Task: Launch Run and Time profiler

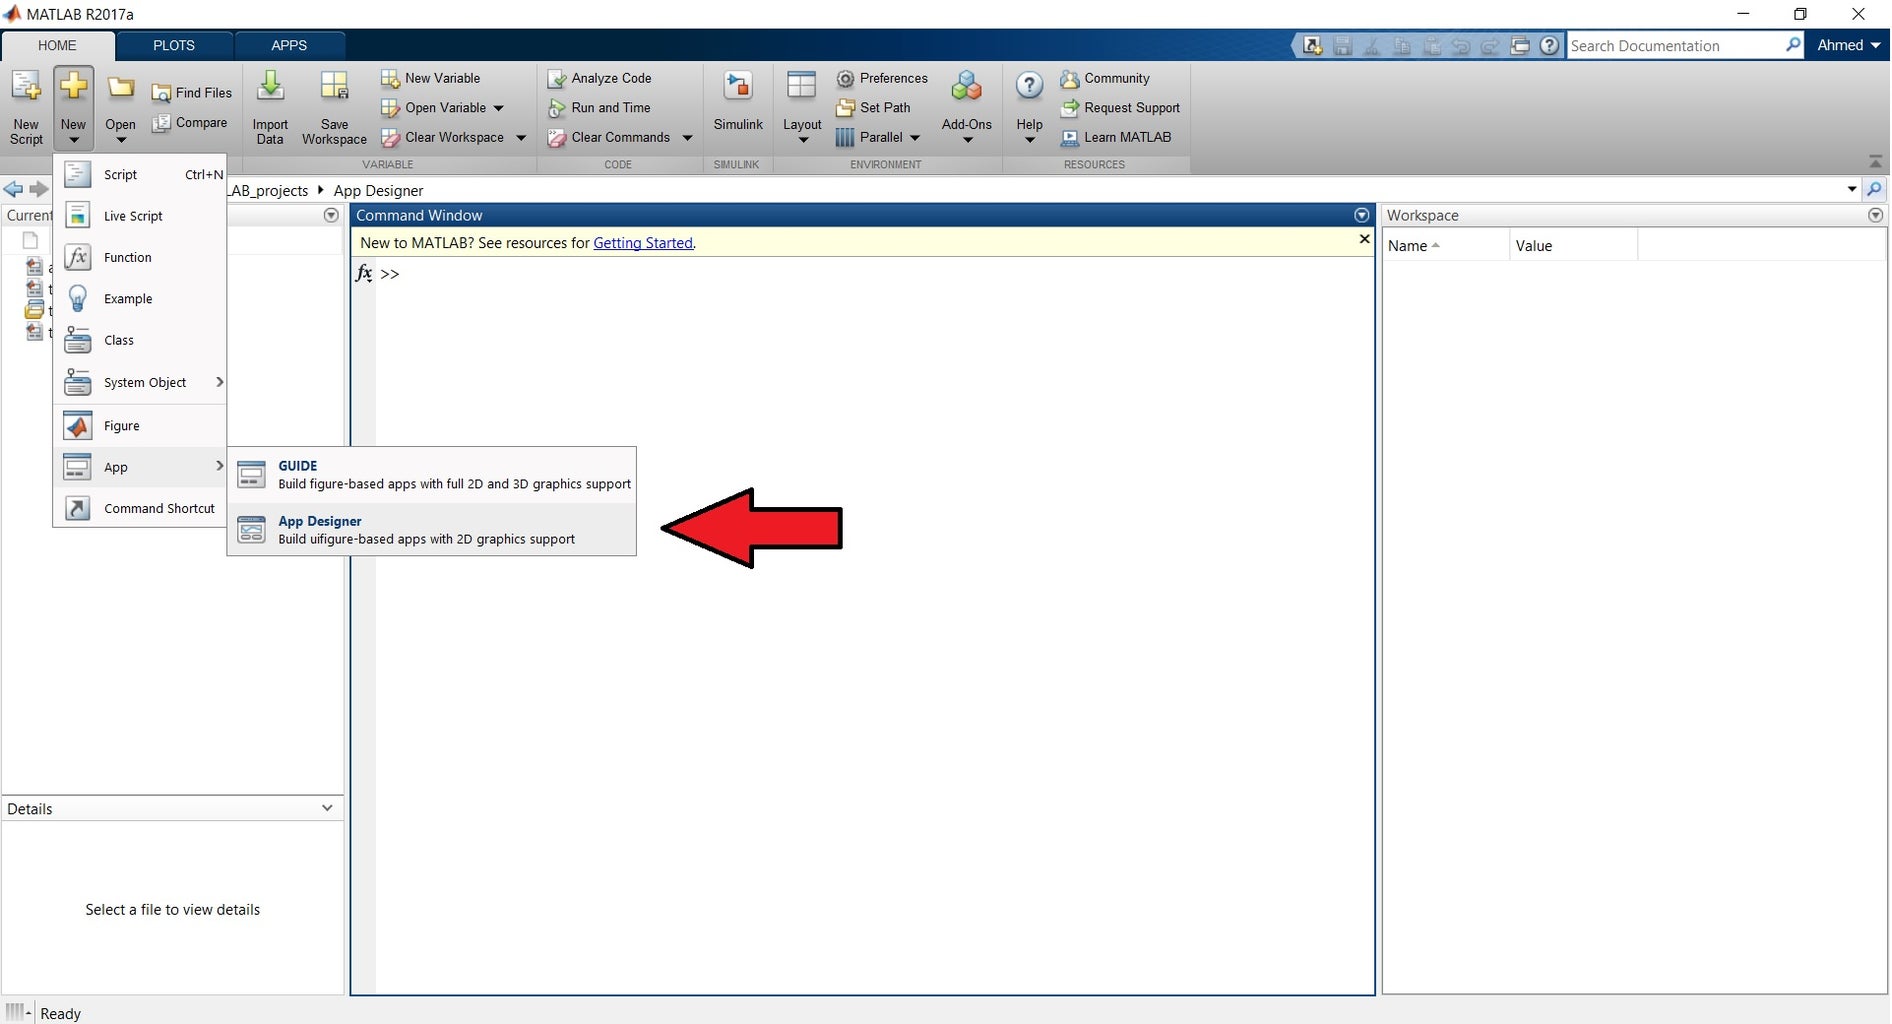Action: click(610, 107)
